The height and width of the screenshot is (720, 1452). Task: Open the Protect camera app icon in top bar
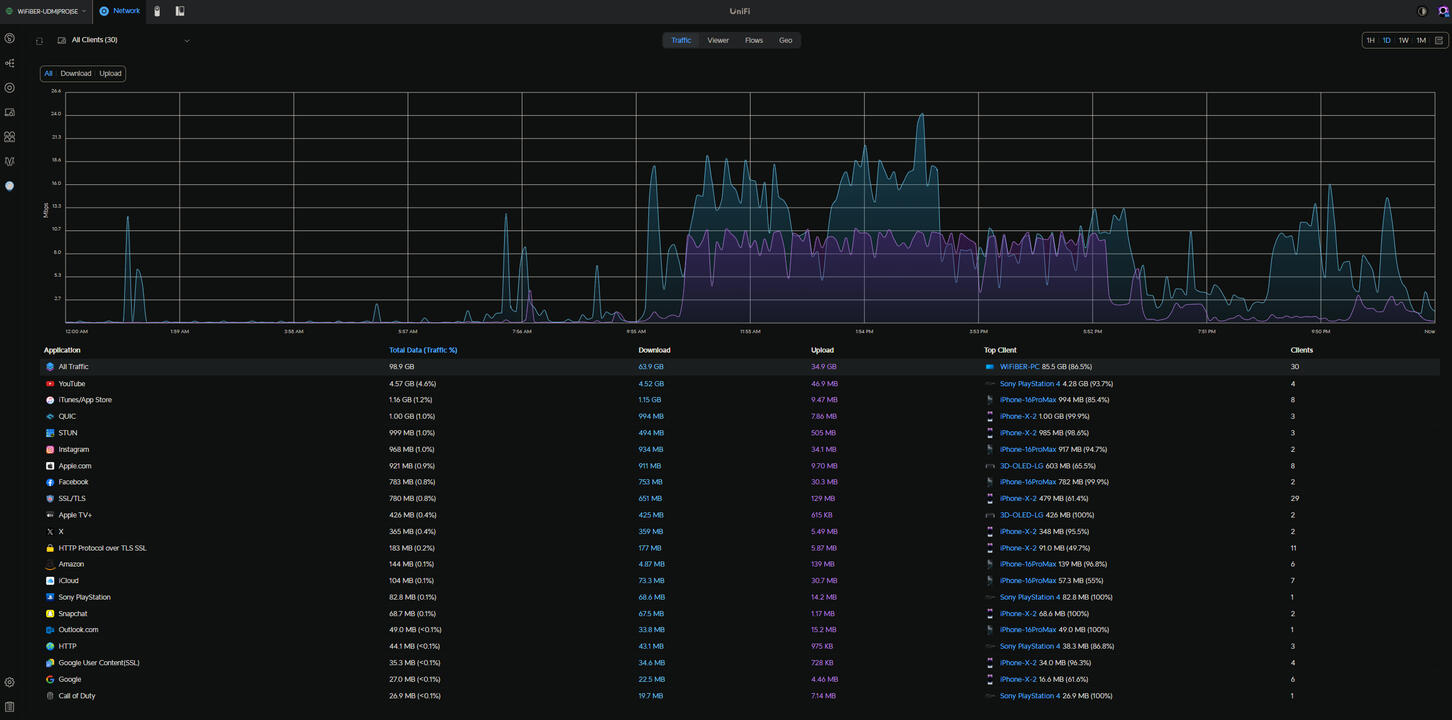tap(156, 11)
